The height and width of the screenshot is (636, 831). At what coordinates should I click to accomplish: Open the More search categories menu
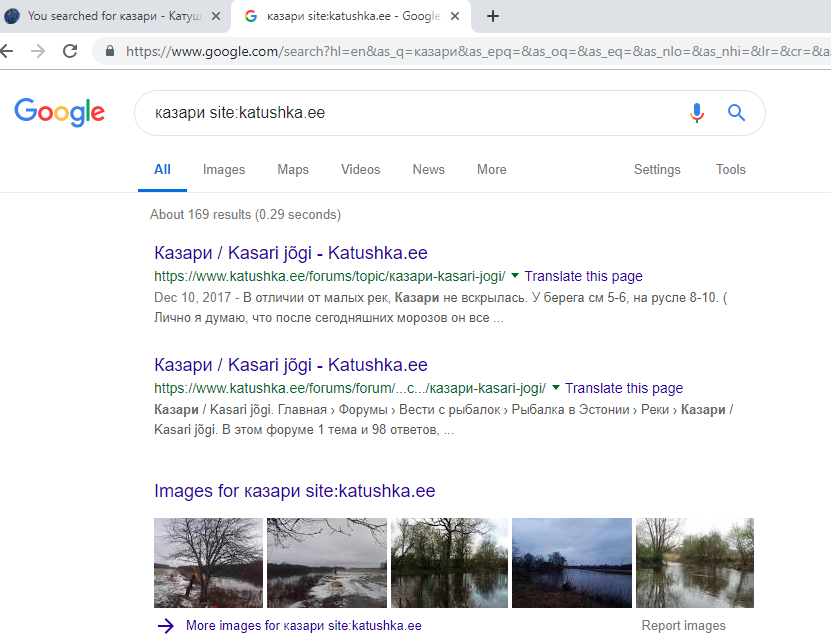click(x=491, y=170)
